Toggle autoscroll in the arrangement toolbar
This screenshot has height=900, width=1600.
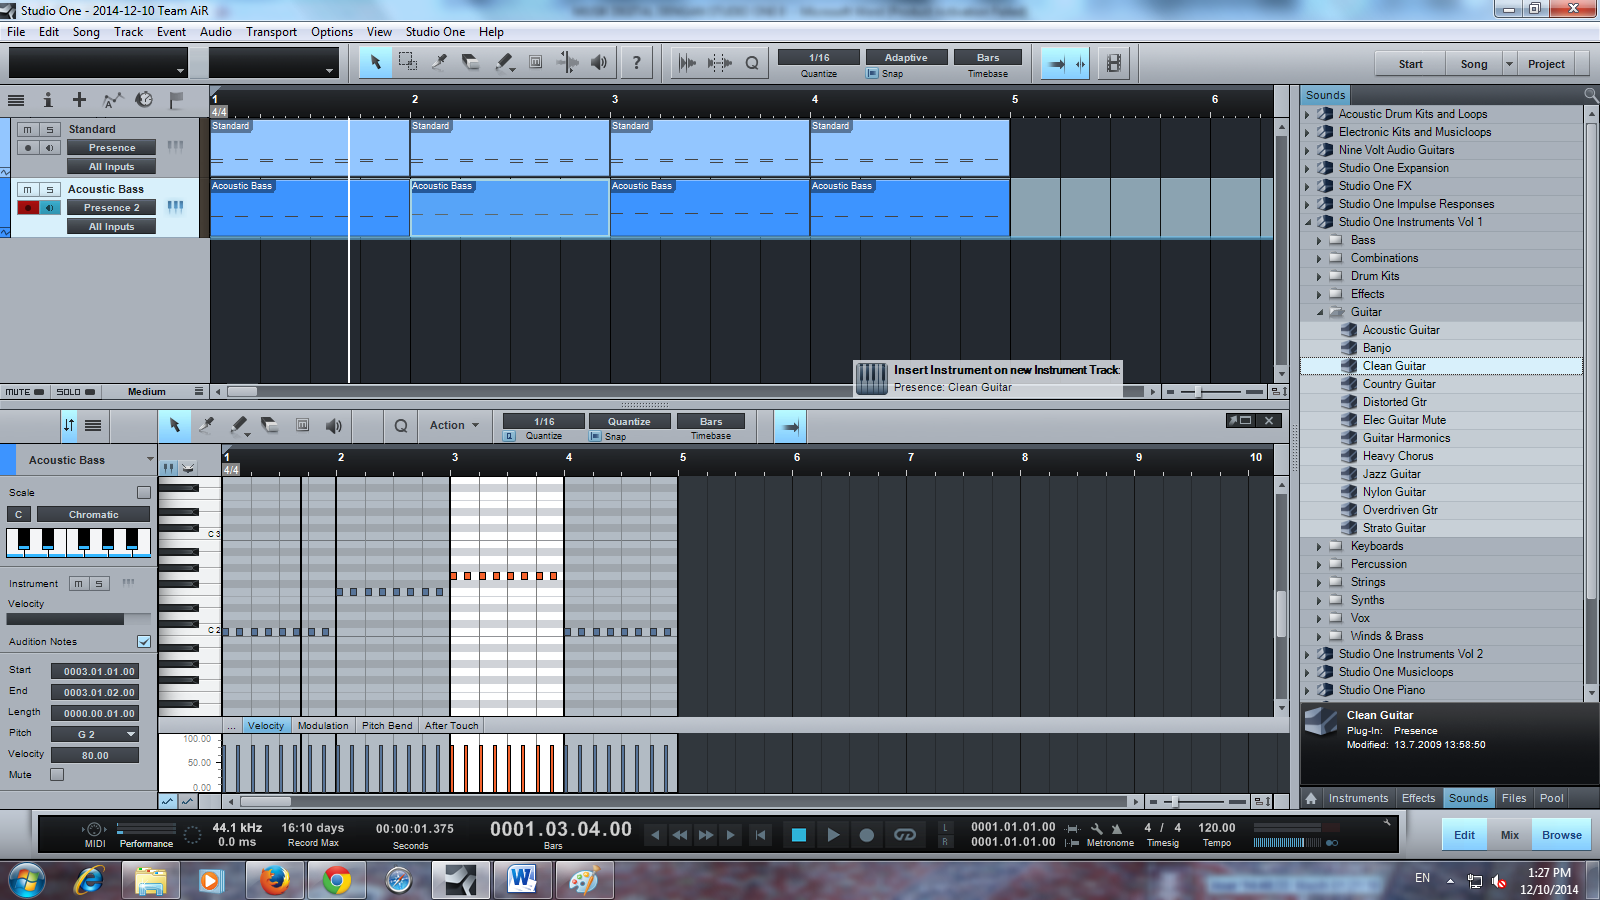point(1055,63)
